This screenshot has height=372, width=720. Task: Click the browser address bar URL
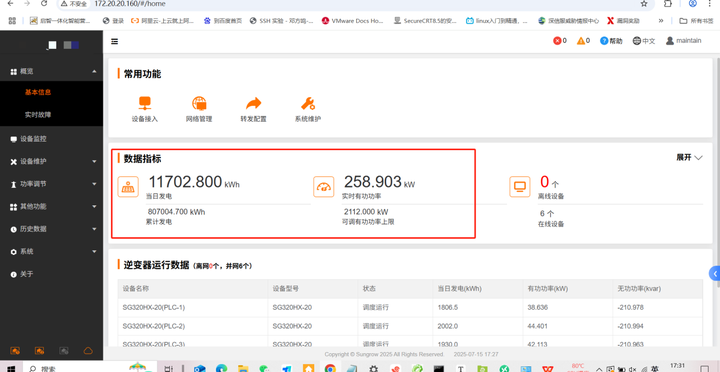click(x=130, y=4)
